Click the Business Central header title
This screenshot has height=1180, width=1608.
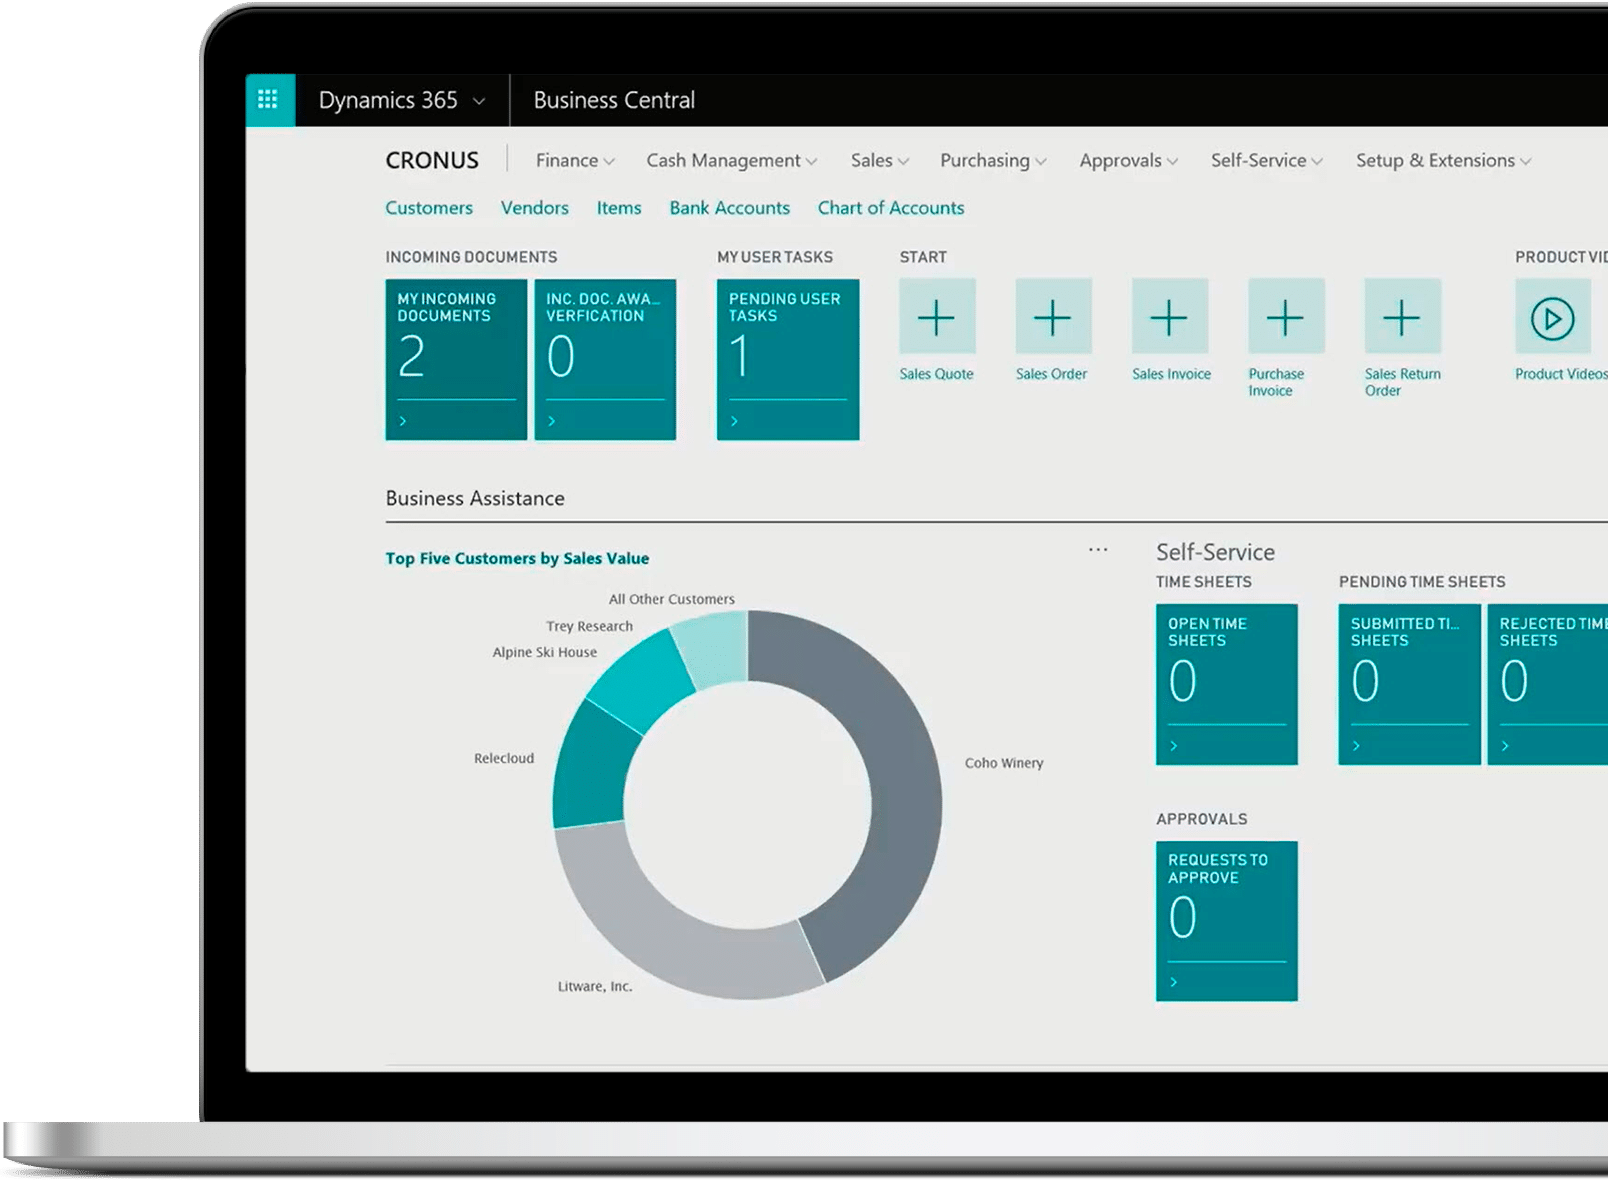click(614, 100)
